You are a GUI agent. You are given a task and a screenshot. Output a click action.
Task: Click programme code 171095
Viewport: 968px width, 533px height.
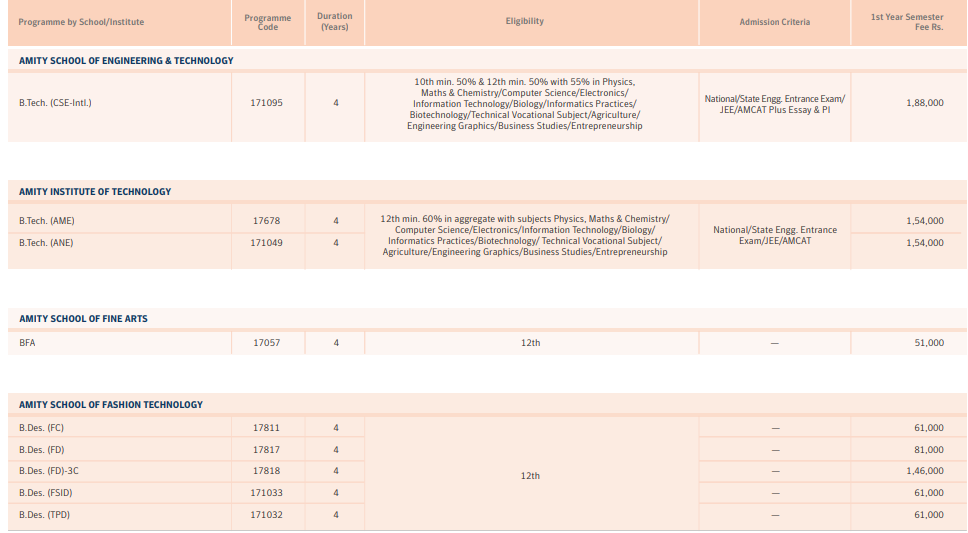267,103
